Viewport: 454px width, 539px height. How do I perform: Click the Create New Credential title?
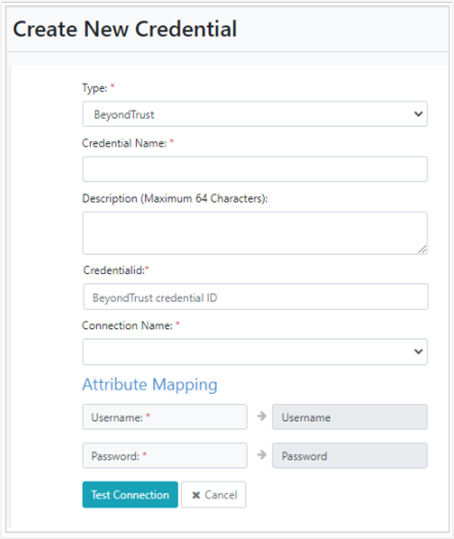[125, 29]
